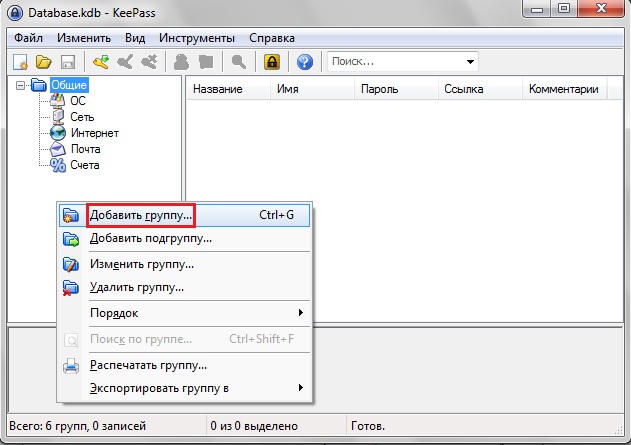
Task: Select the Интернет group in the tree
Action: (94, 133)
